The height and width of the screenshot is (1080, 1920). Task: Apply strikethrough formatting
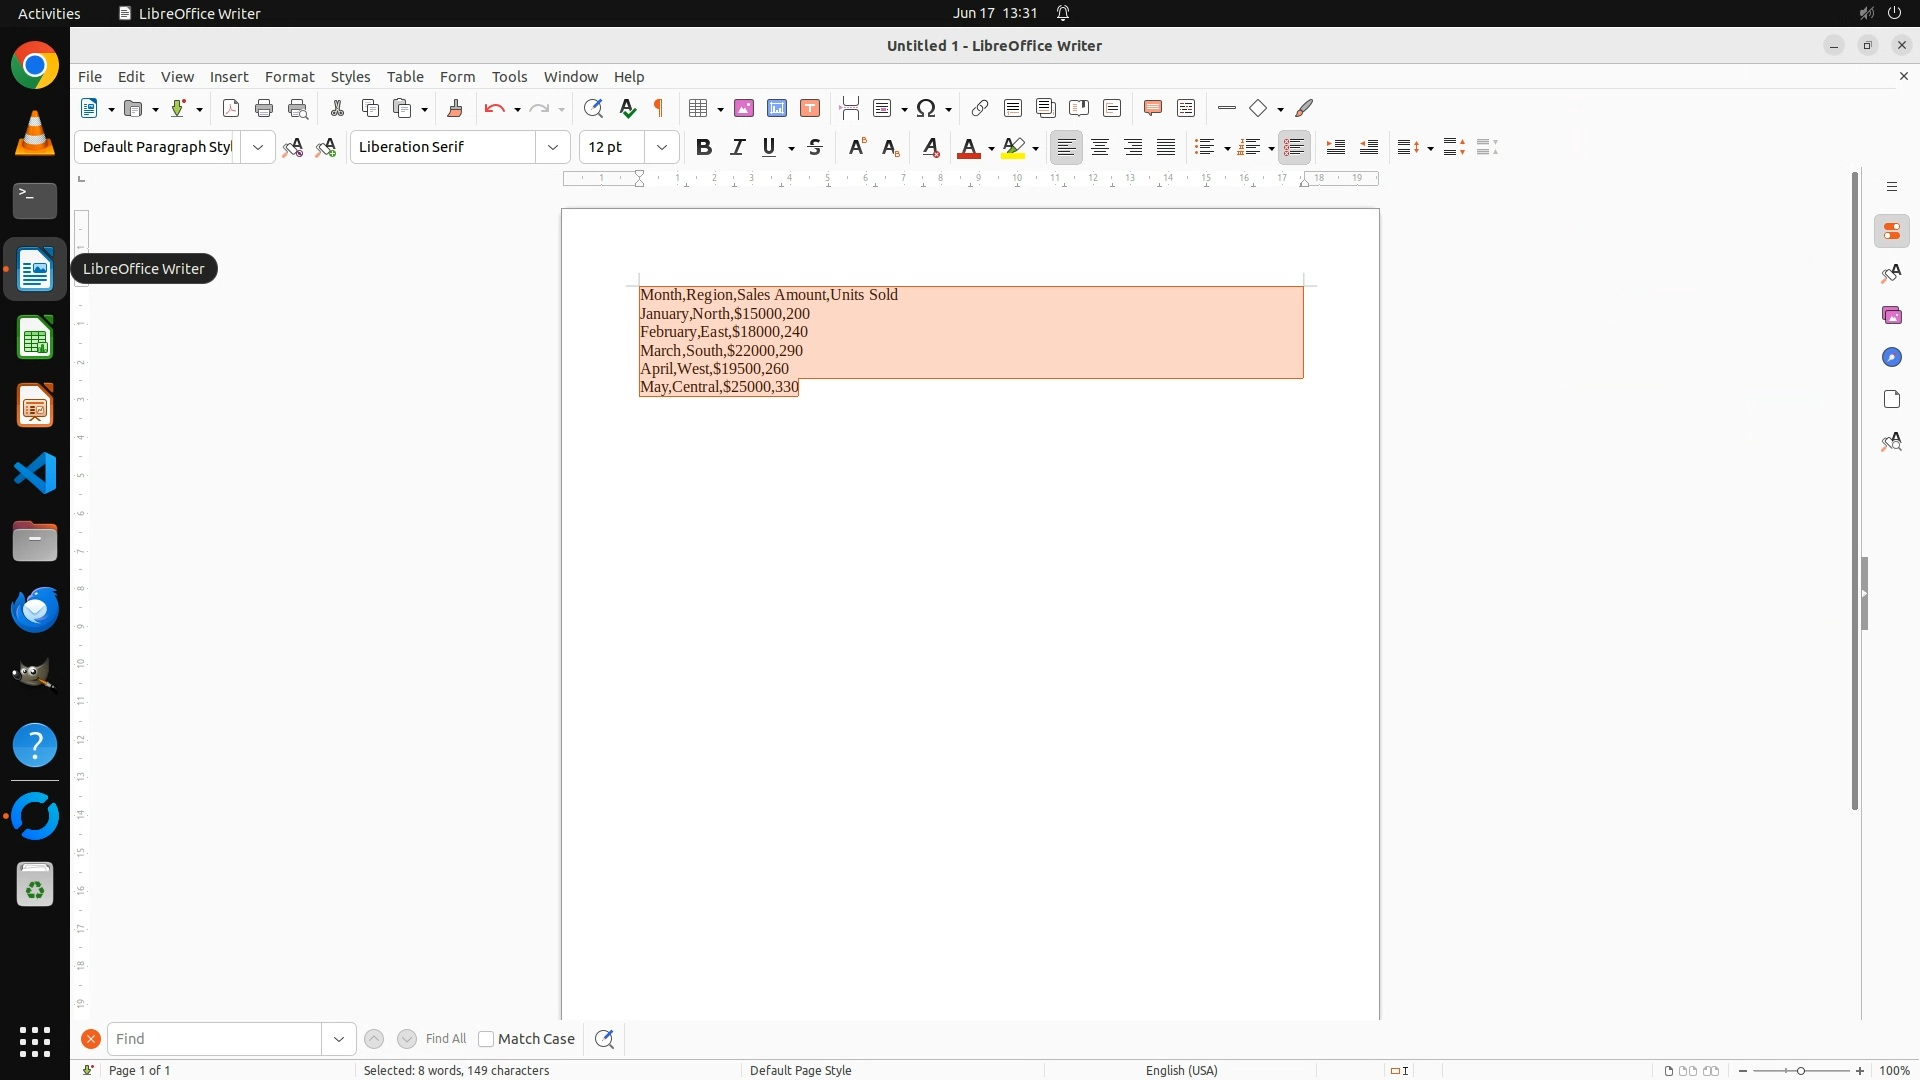(x=815, y=147)
